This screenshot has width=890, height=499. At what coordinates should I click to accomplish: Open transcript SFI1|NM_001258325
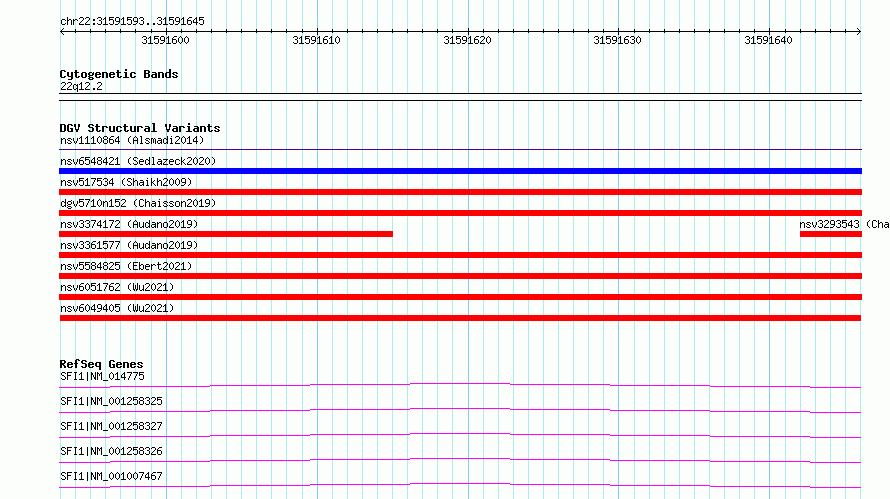coord(111,401)
